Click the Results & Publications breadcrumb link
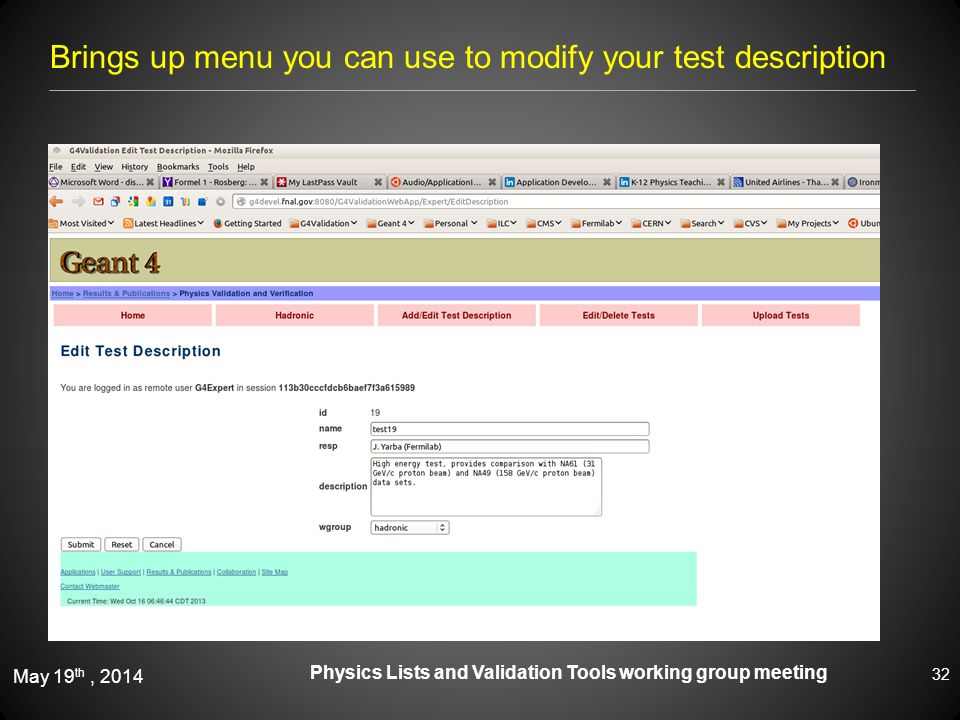Viewport: 960px width, 720px height. point(126,293)
